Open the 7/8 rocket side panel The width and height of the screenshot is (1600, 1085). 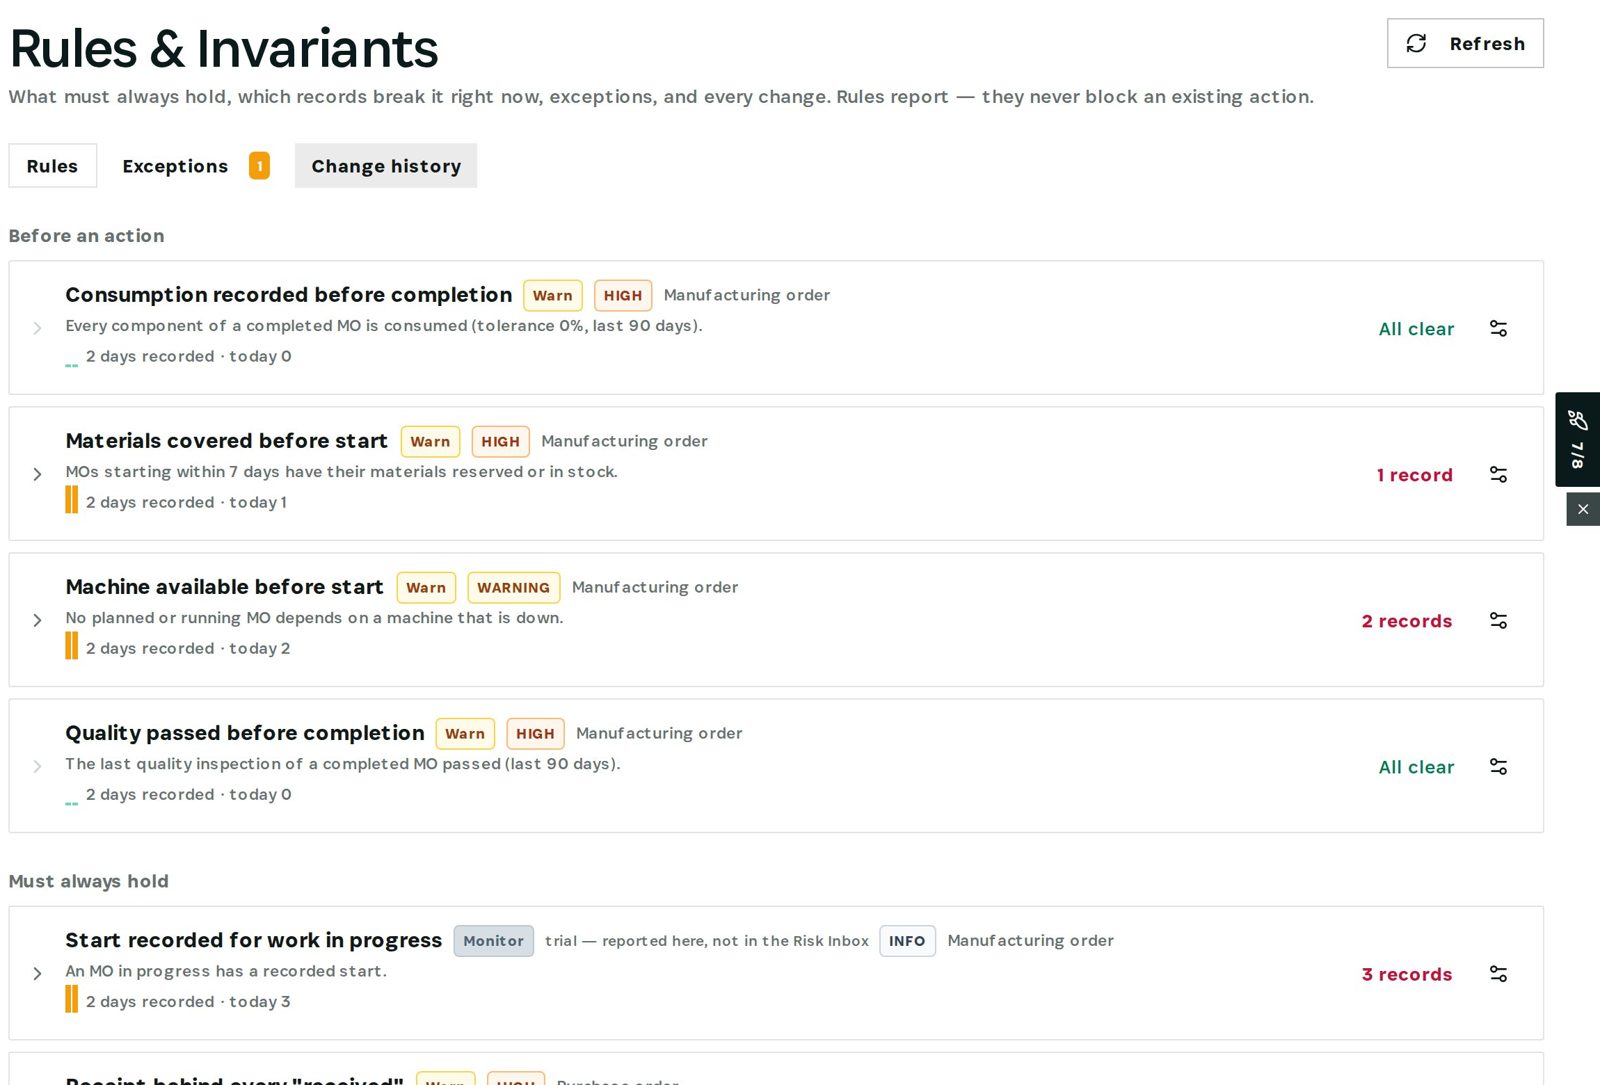pos(1578,439)
